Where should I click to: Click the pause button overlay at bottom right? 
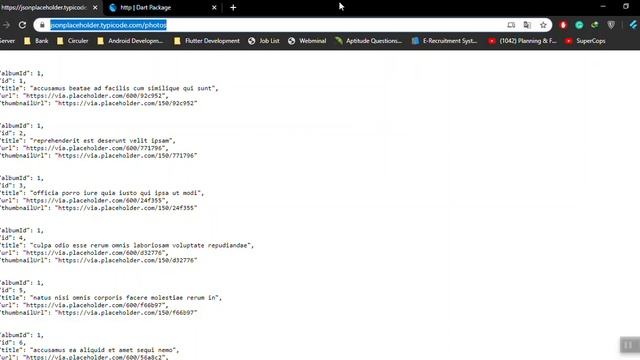click(x=629, y=345)
